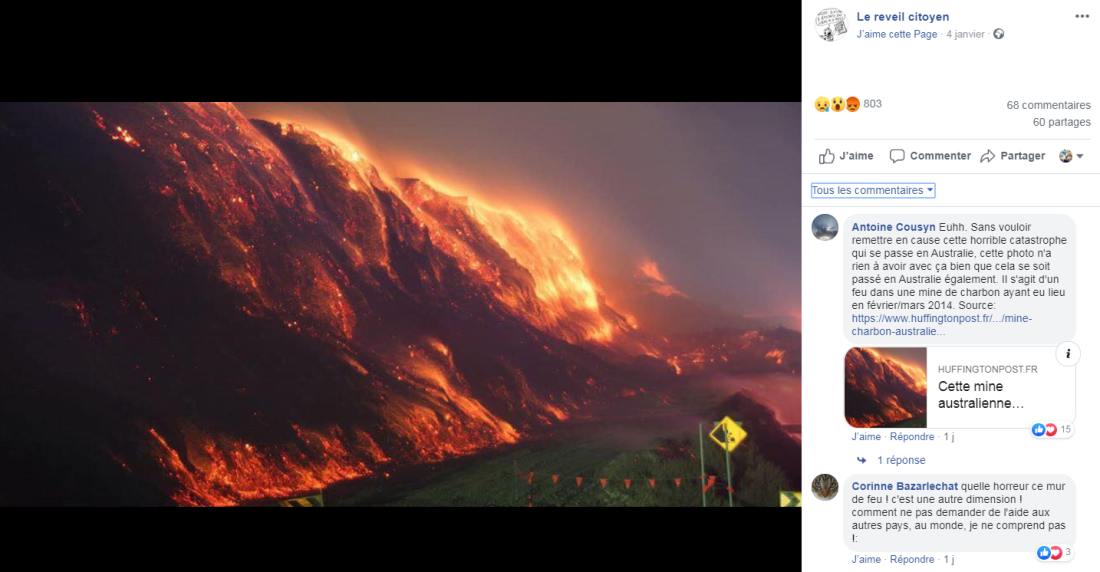The height and width of the screenshot is (572, 1100).
Task: View the 68 commentaires count
Action: click(1049, 105)
